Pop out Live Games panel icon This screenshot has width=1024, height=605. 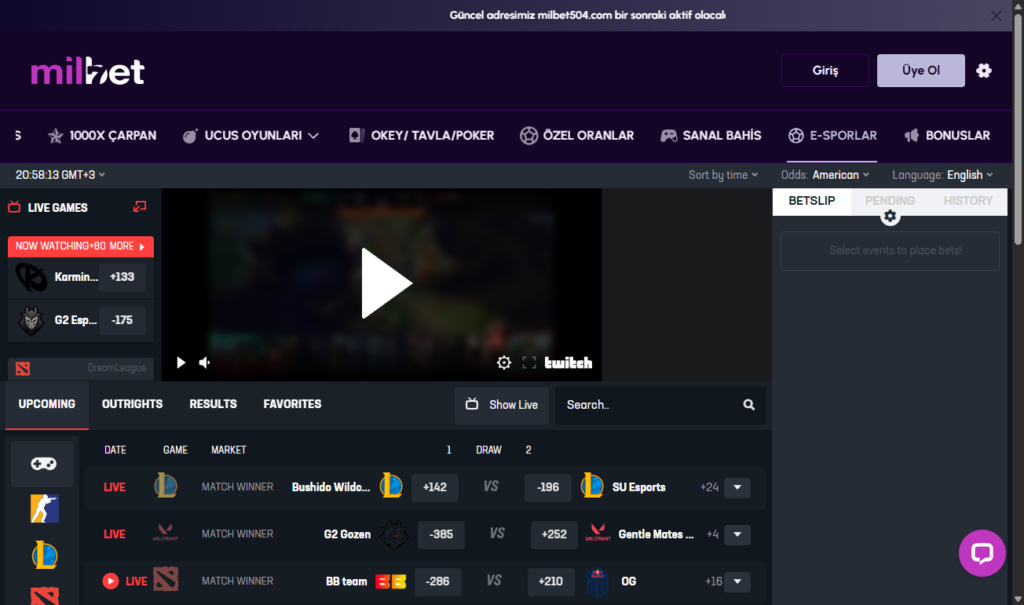(140, 207)
